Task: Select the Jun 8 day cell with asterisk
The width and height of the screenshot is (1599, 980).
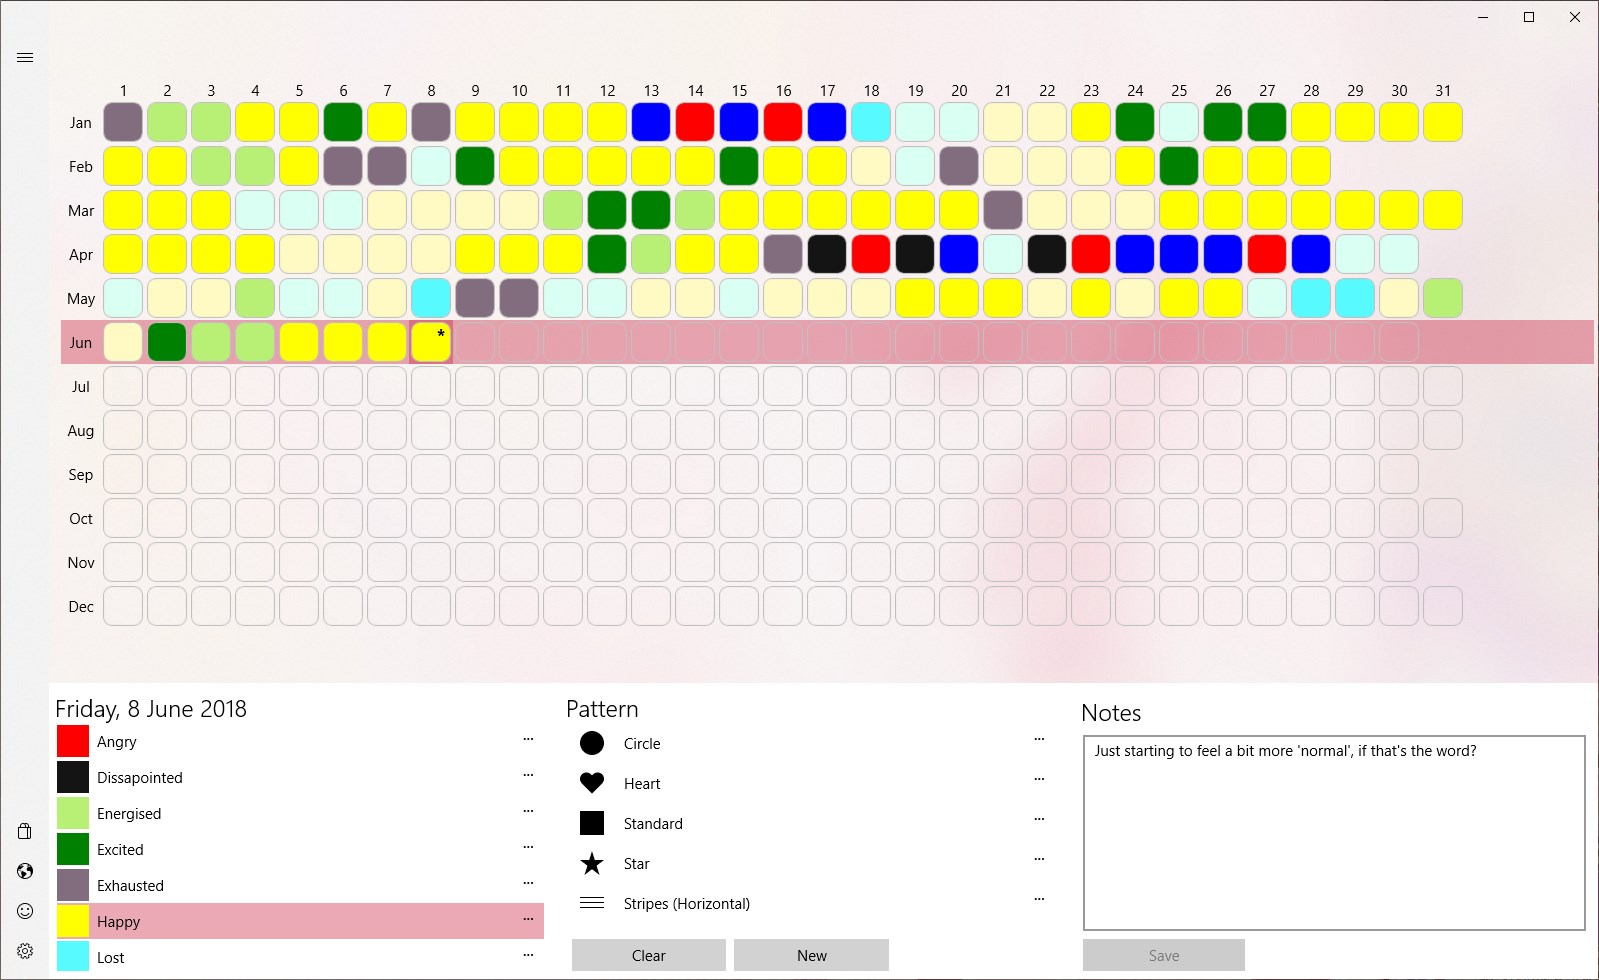Action: 431,342
